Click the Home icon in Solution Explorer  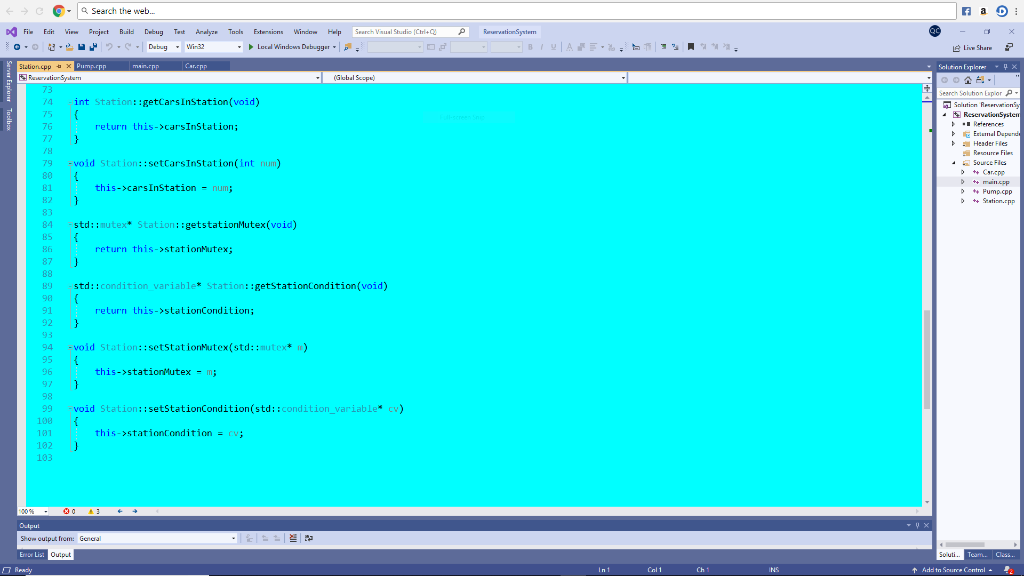968,80
